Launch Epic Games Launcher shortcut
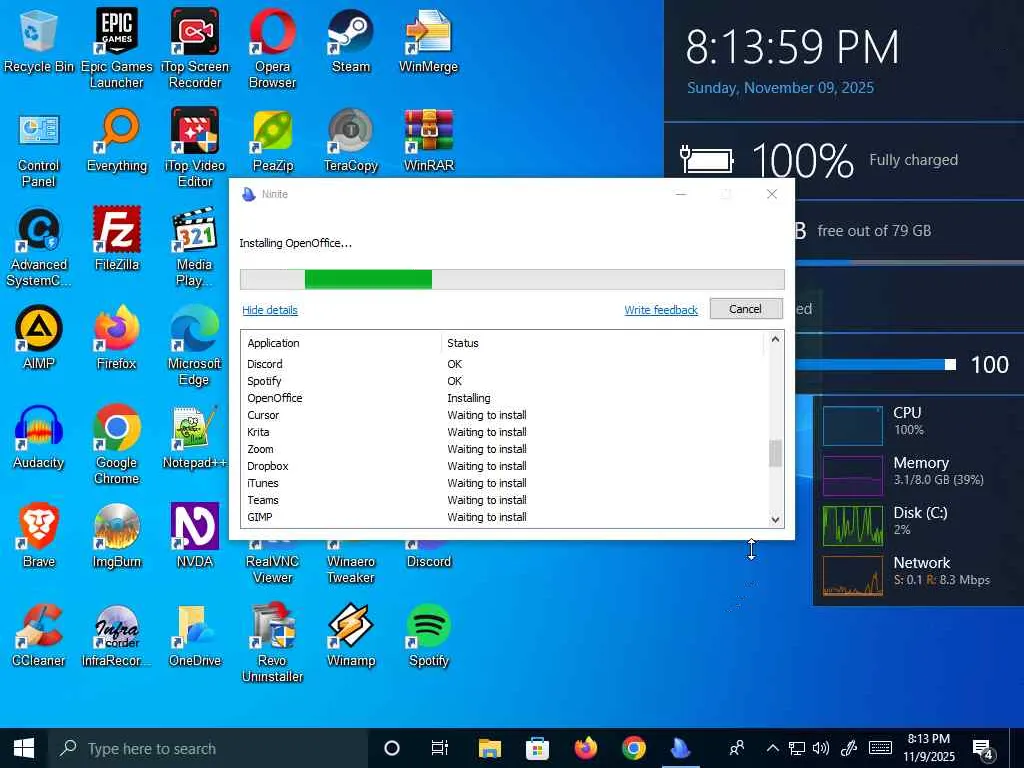The height and width of the screenshot is (768, 1024). [x=116, y=48]
